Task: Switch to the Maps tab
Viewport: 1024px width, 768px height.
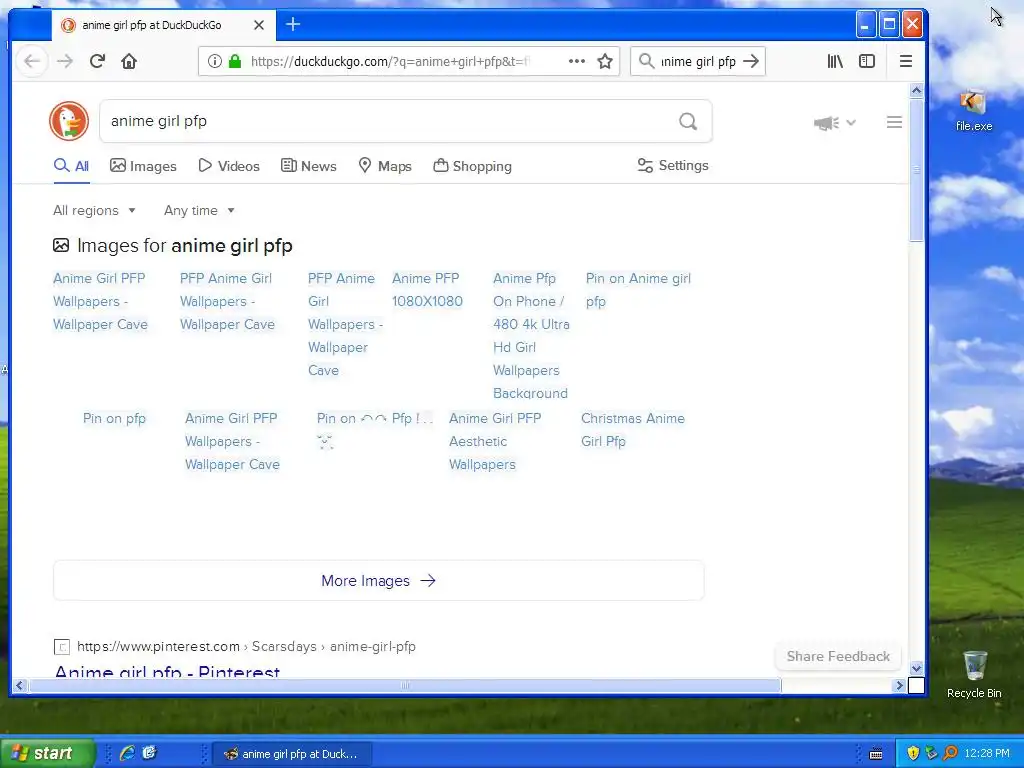Action: coord(385,166)
